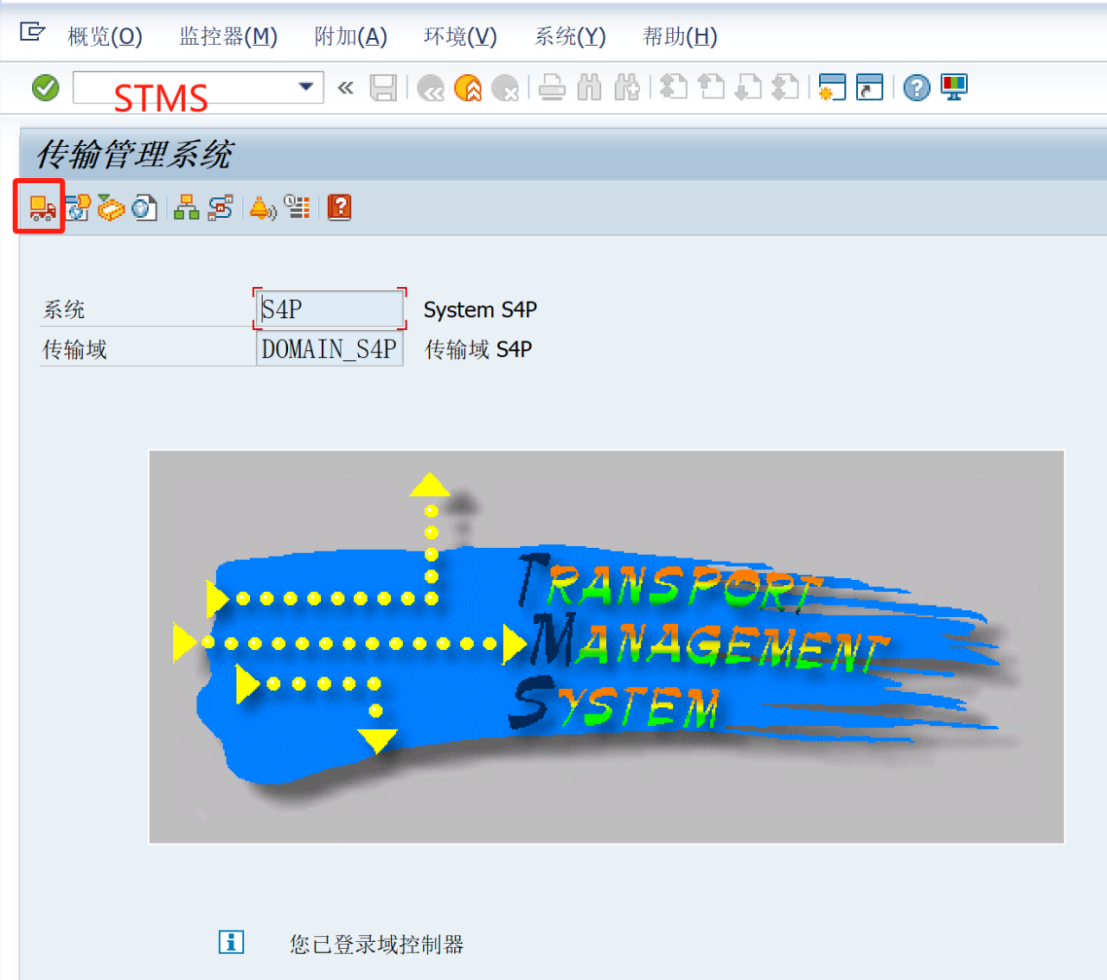Open the 监控器(M) menu
This screenshot has height=980, width=1107.
[x=228, y=36]
